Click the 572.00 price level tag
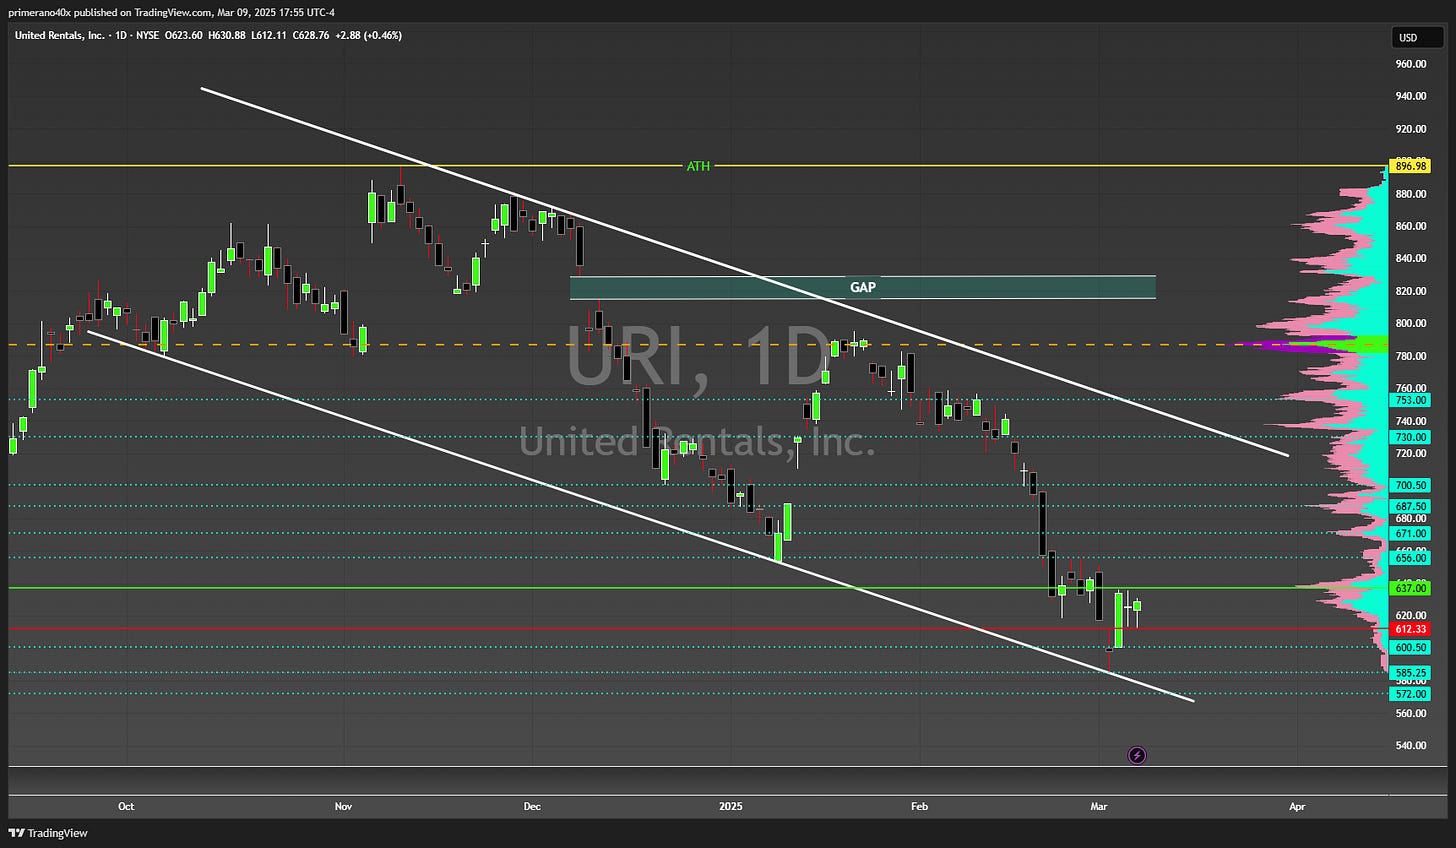The height and width of the screenshot is (848, 1456). click(x=1410, y=693)
